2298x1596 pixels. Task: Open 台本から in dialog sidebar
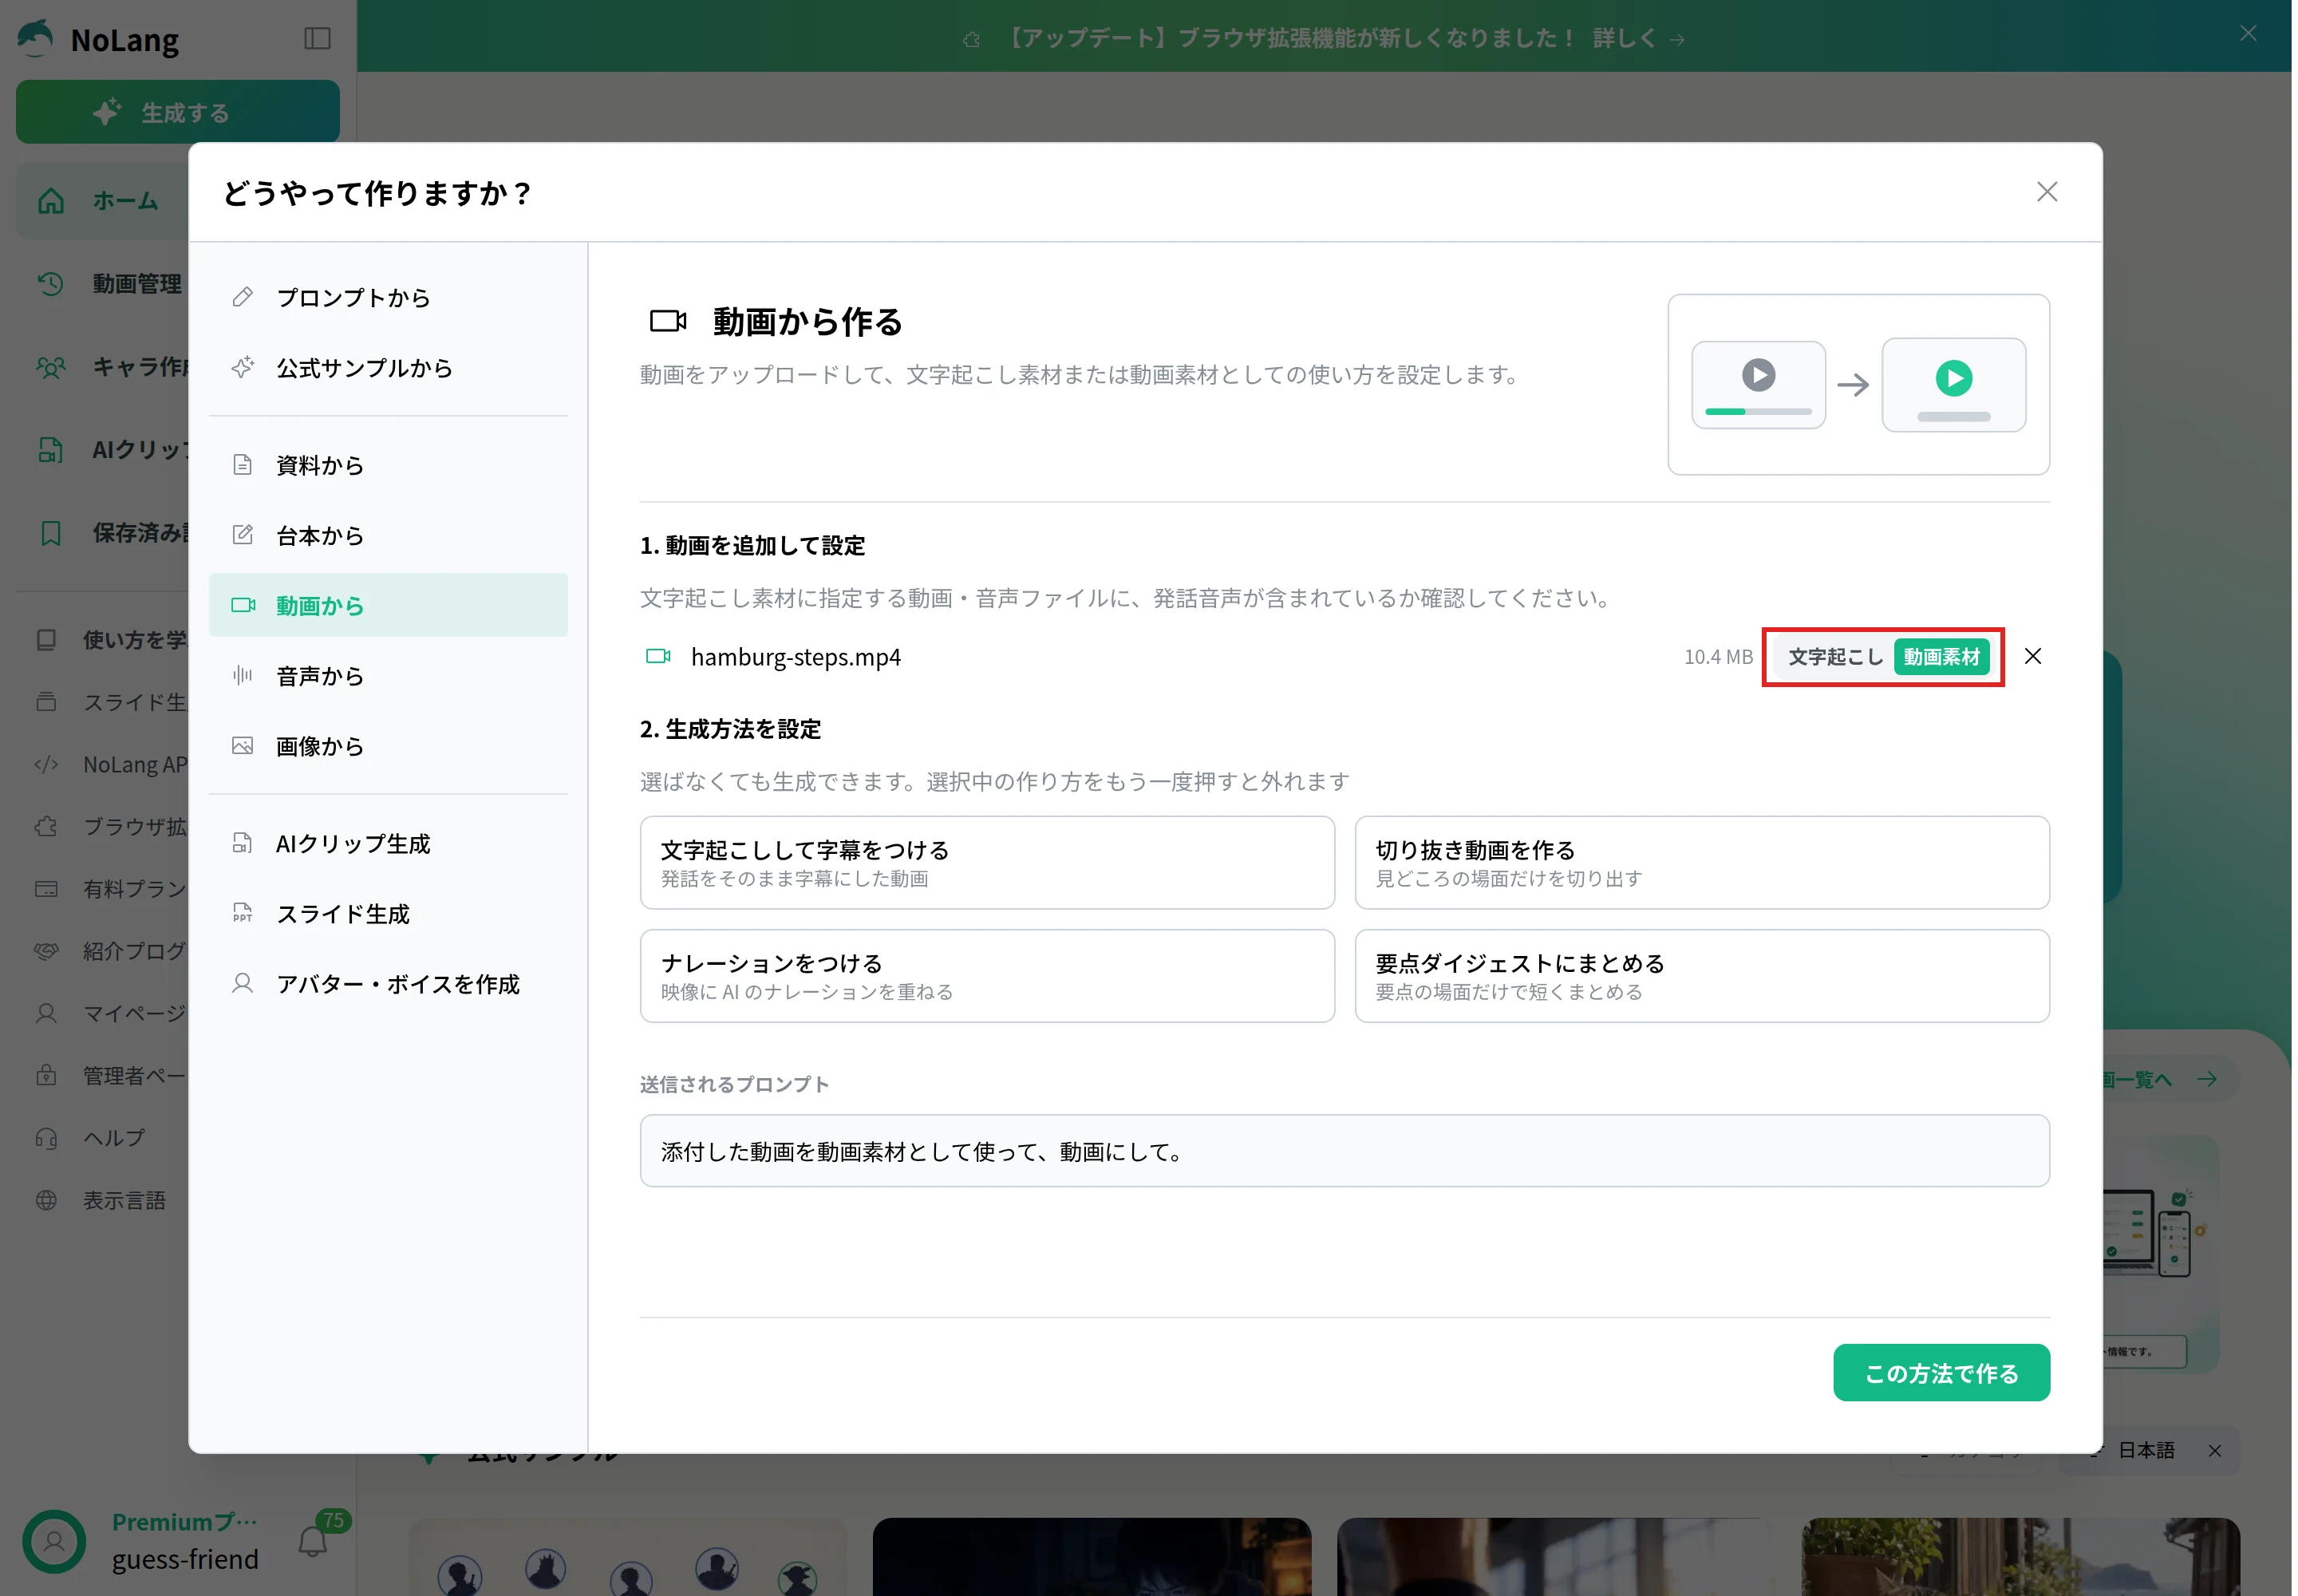tap(388, 535)
